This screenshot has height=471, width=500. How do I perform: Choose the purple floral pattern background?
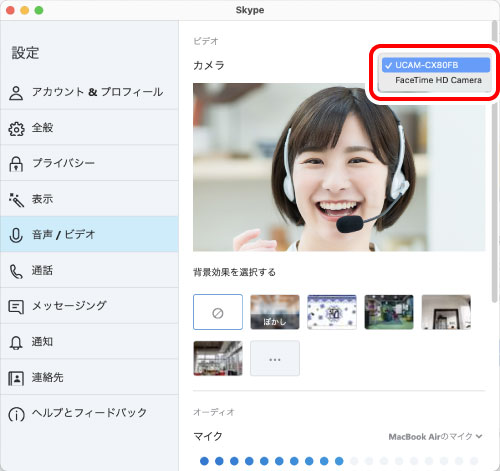point(332,312)
